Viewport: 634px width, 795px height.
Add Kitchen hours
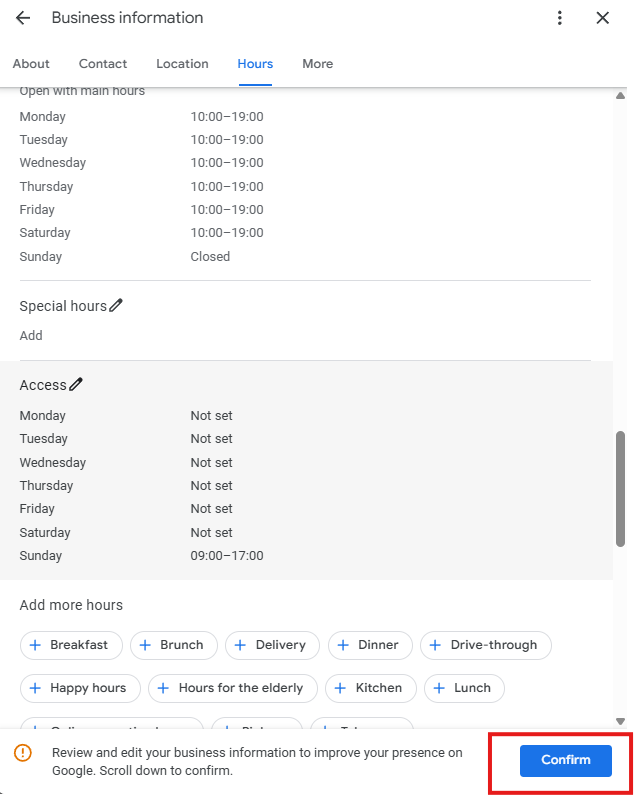pos(371,688)
